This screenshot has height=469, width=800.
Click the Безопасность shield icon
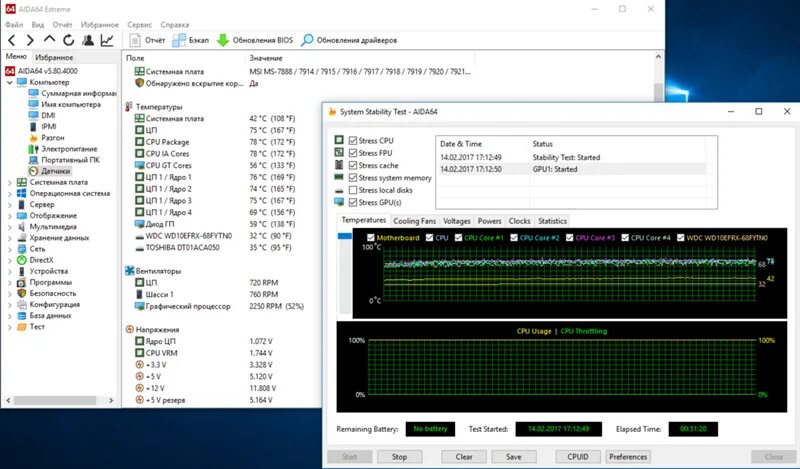click(21, 293)
